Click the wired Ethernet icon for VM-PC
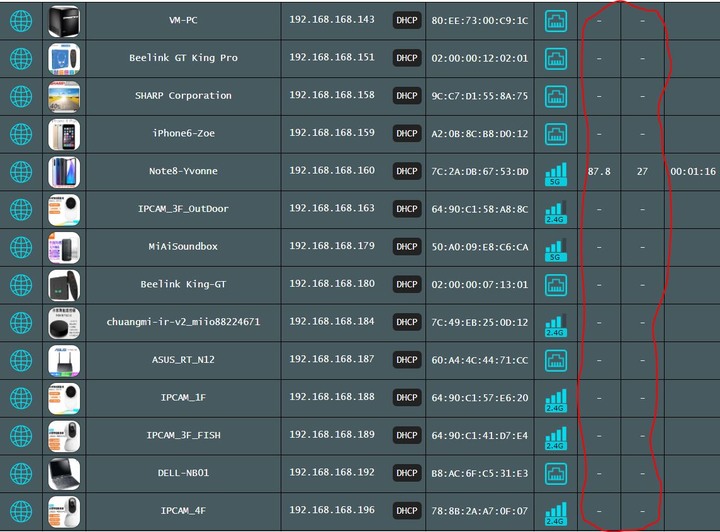 tap(556, 21)
